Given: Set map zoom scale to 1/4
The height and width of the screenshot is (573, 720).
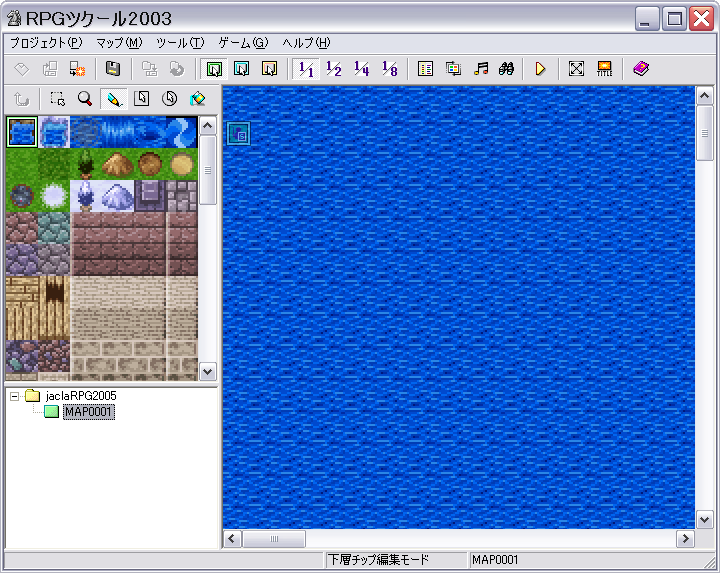Looking at the screenshot, I should click(362, 69).
